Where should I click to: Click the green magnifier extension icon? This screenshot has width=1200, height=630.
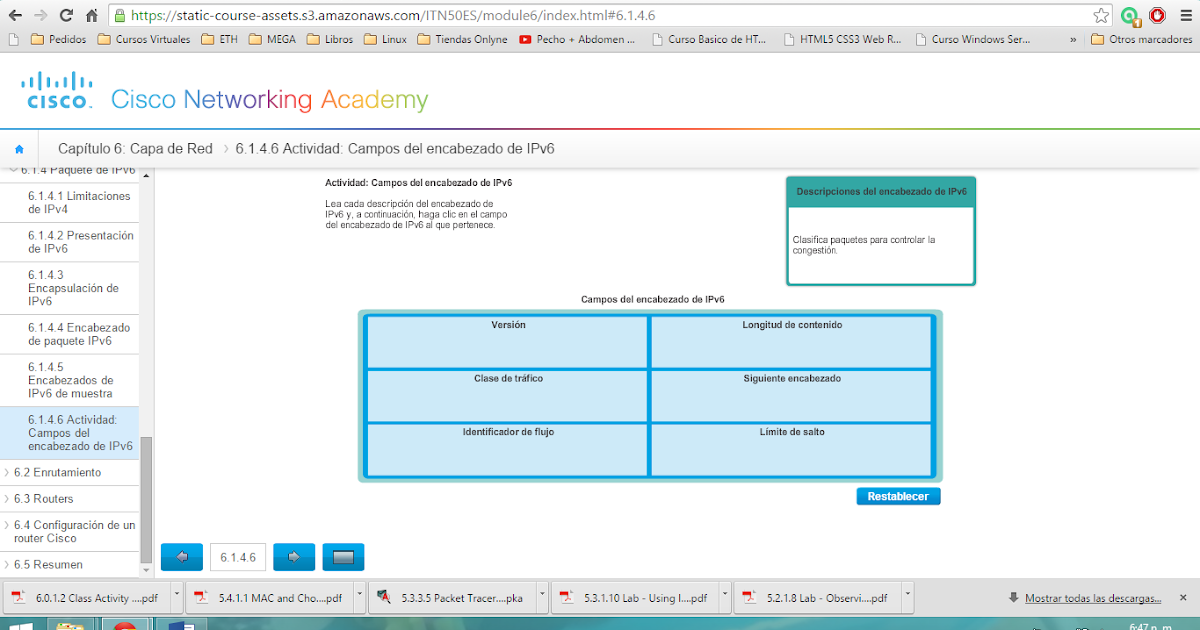coord(1131,15)
